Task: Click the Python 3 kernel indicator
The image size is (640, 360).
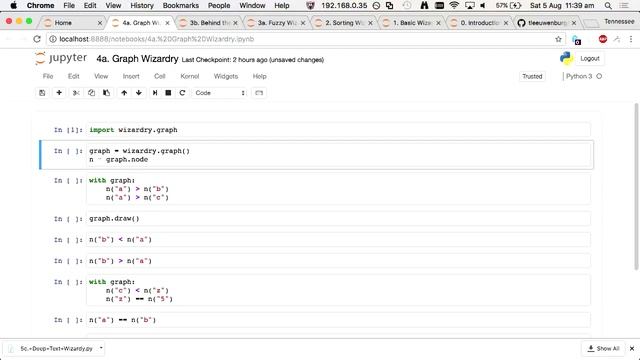Action: point(584,76)
